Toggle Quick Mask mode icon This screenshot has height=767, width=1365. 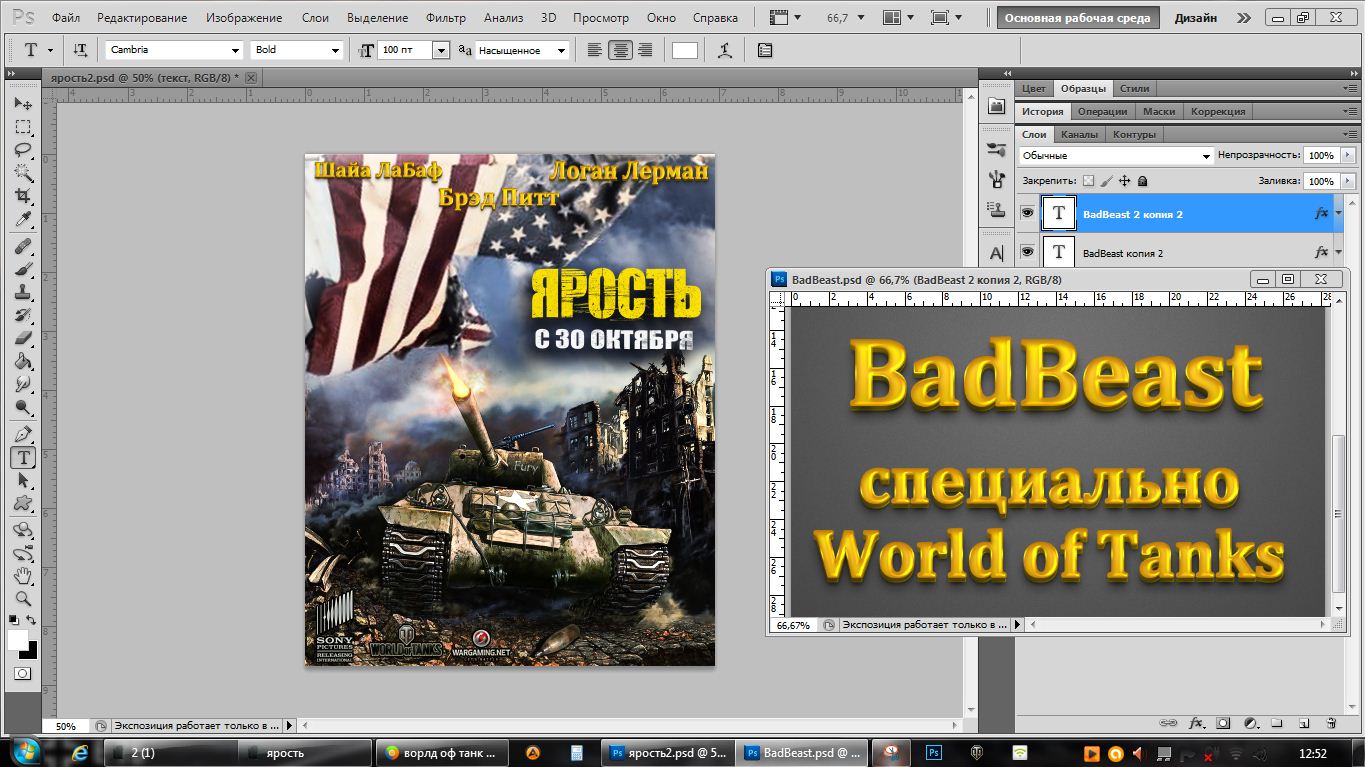point(23,674)
